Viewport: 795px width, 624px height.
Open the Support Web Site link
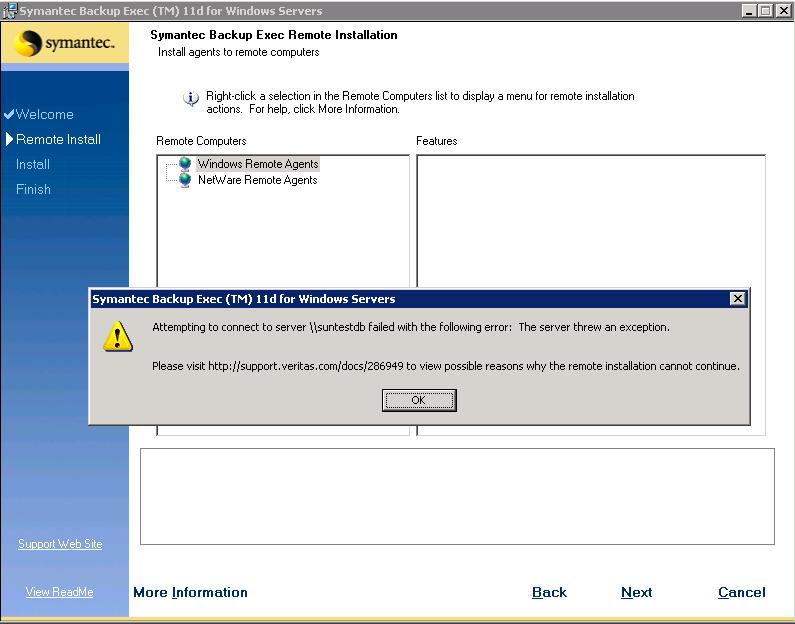(x=60, y=544)
